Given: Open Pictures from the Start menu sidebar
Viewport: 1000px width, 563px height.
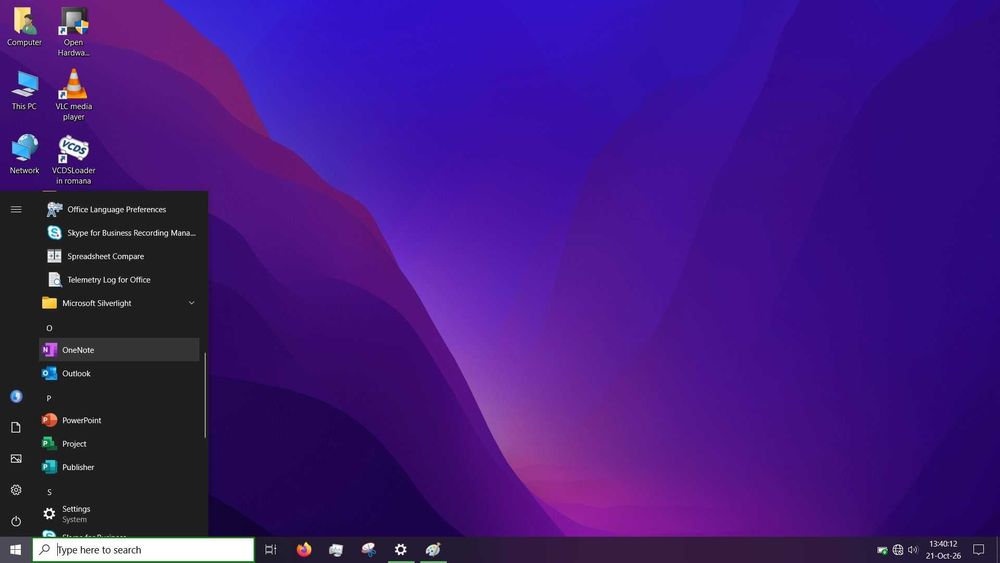Looking at the screenshot, I should point(16,458).
